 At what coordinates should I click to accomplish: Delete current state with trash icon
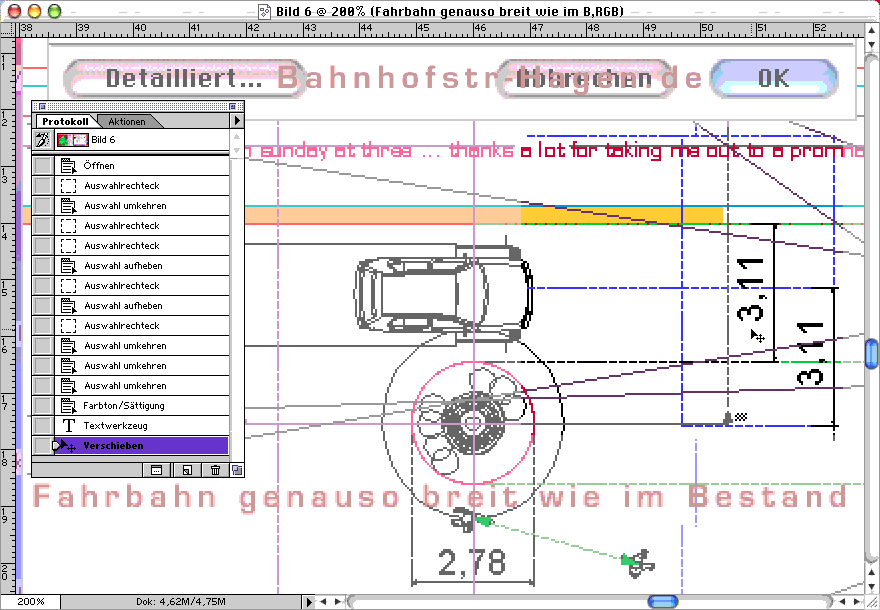(x=215, y=469)
